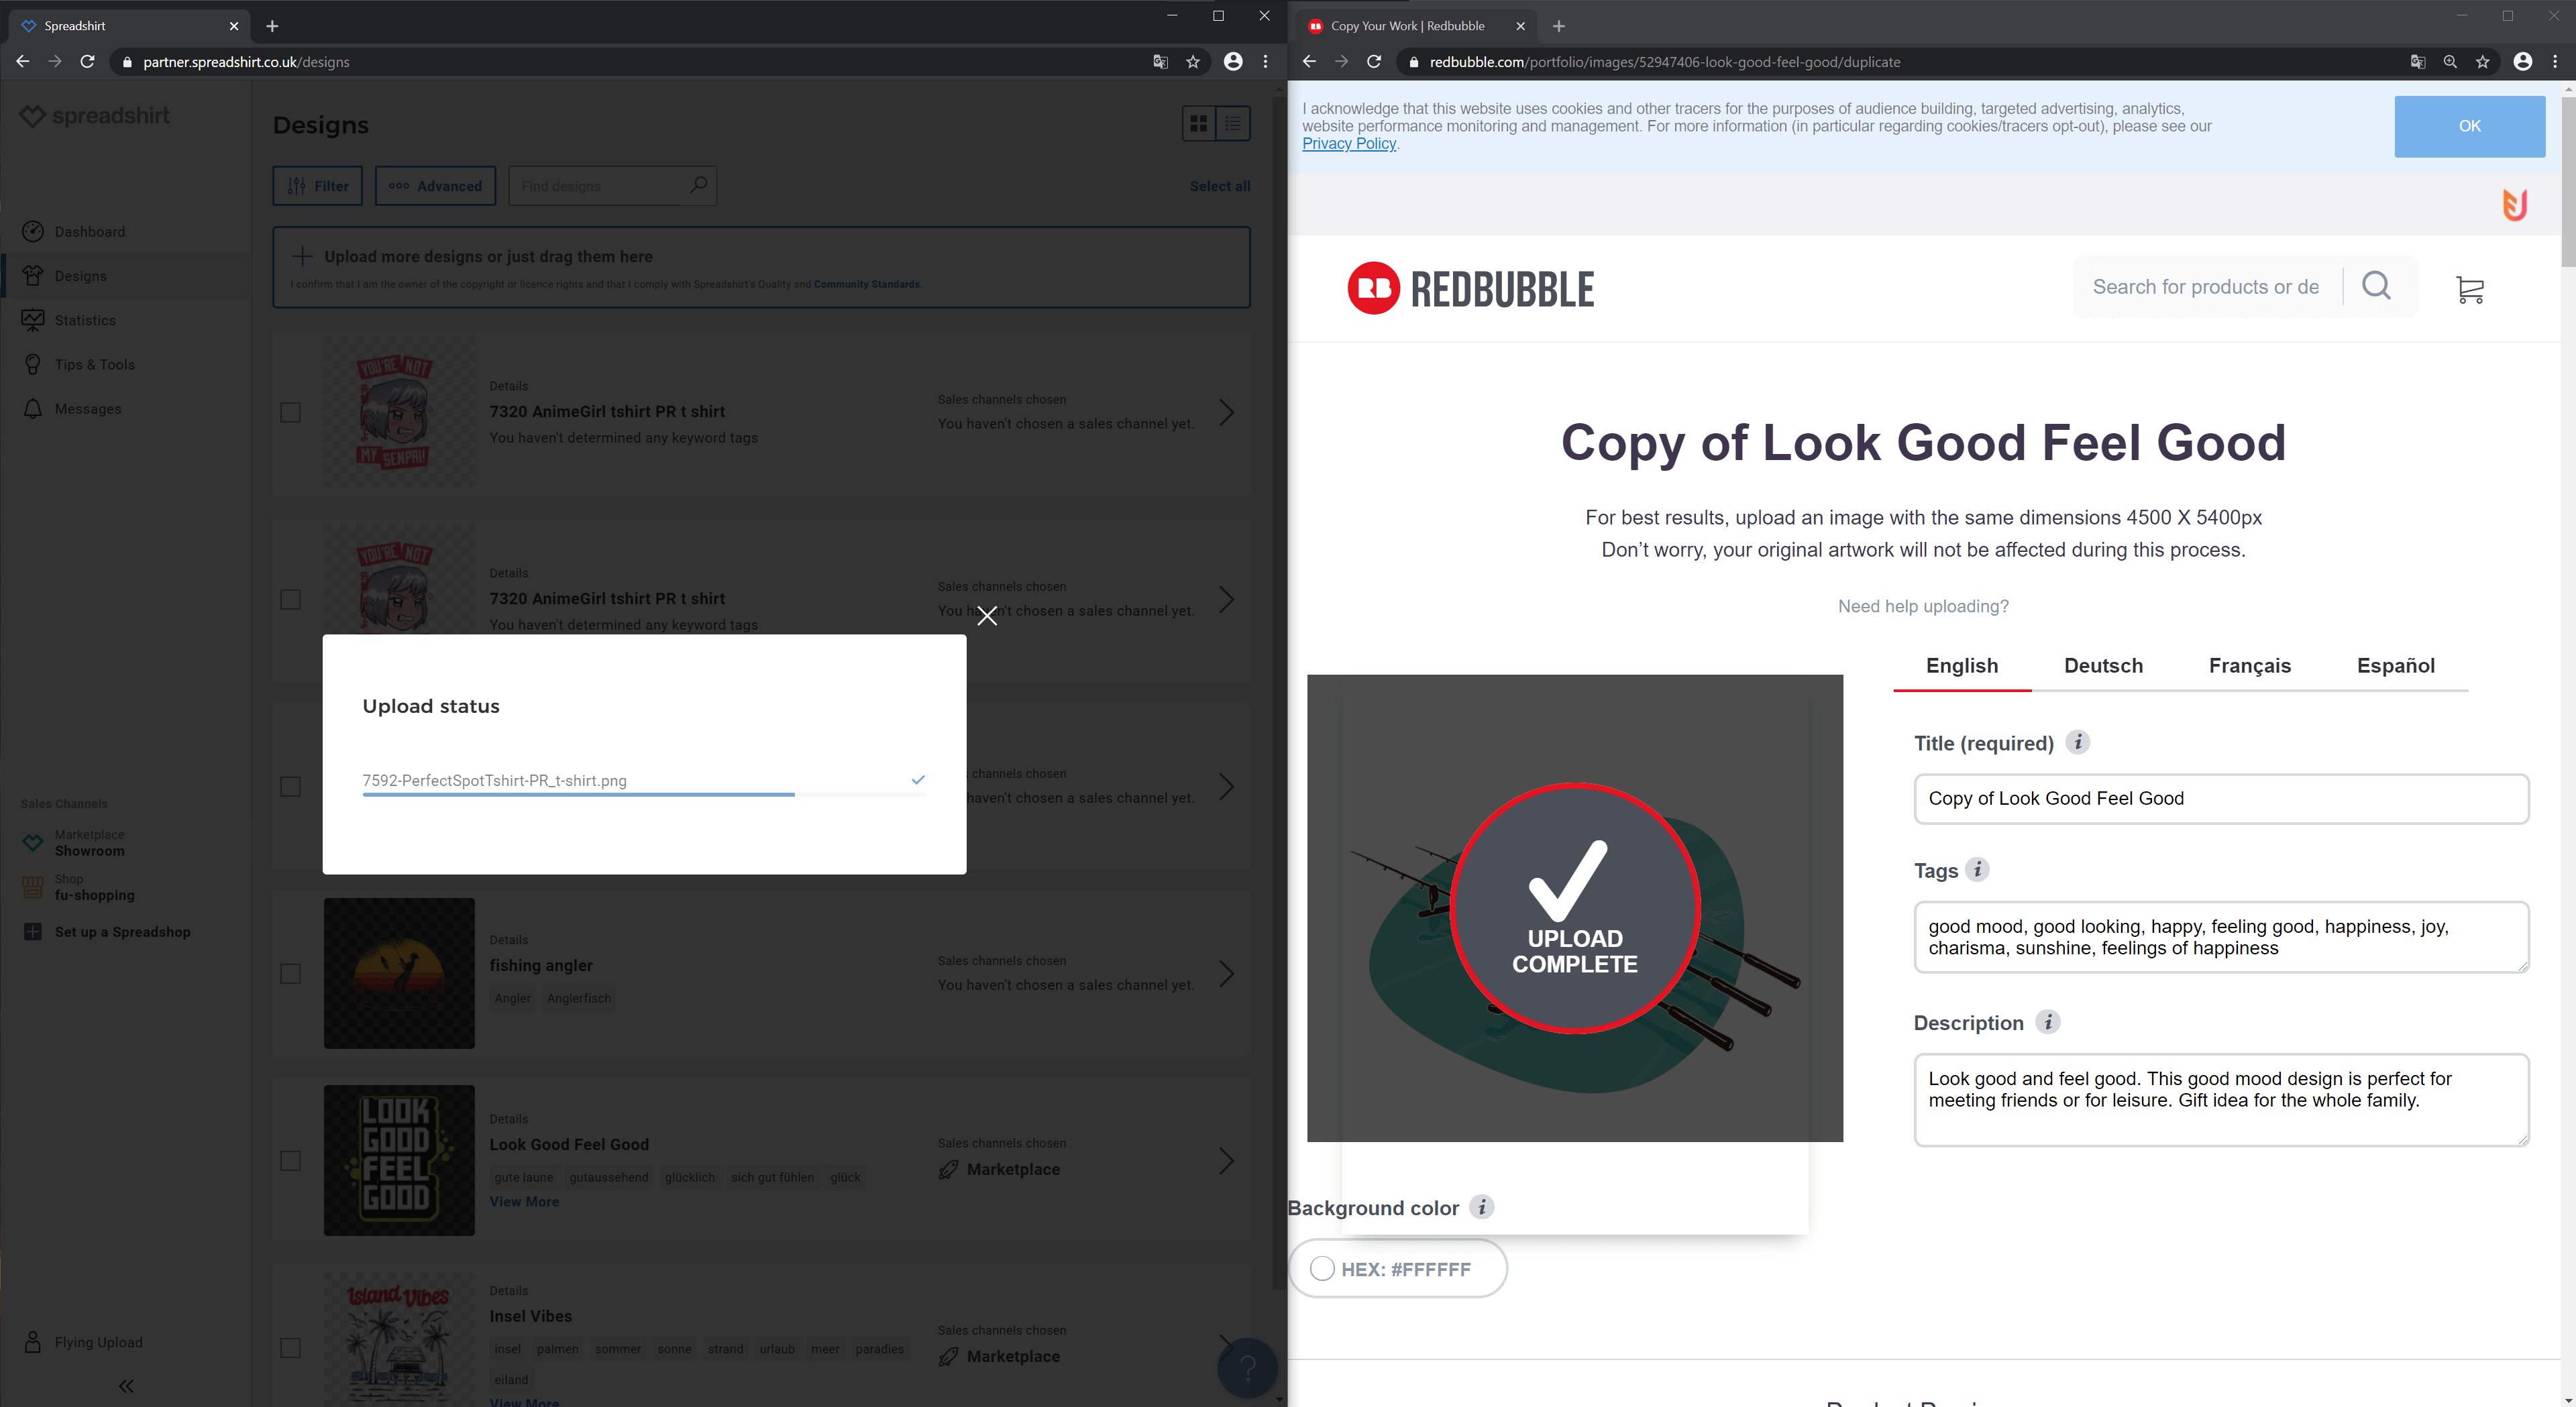Viewport: 2576px width, 1407px height.
Task: Open Dashboard in Spreadshirt sidebar
Action: point(89,231)
